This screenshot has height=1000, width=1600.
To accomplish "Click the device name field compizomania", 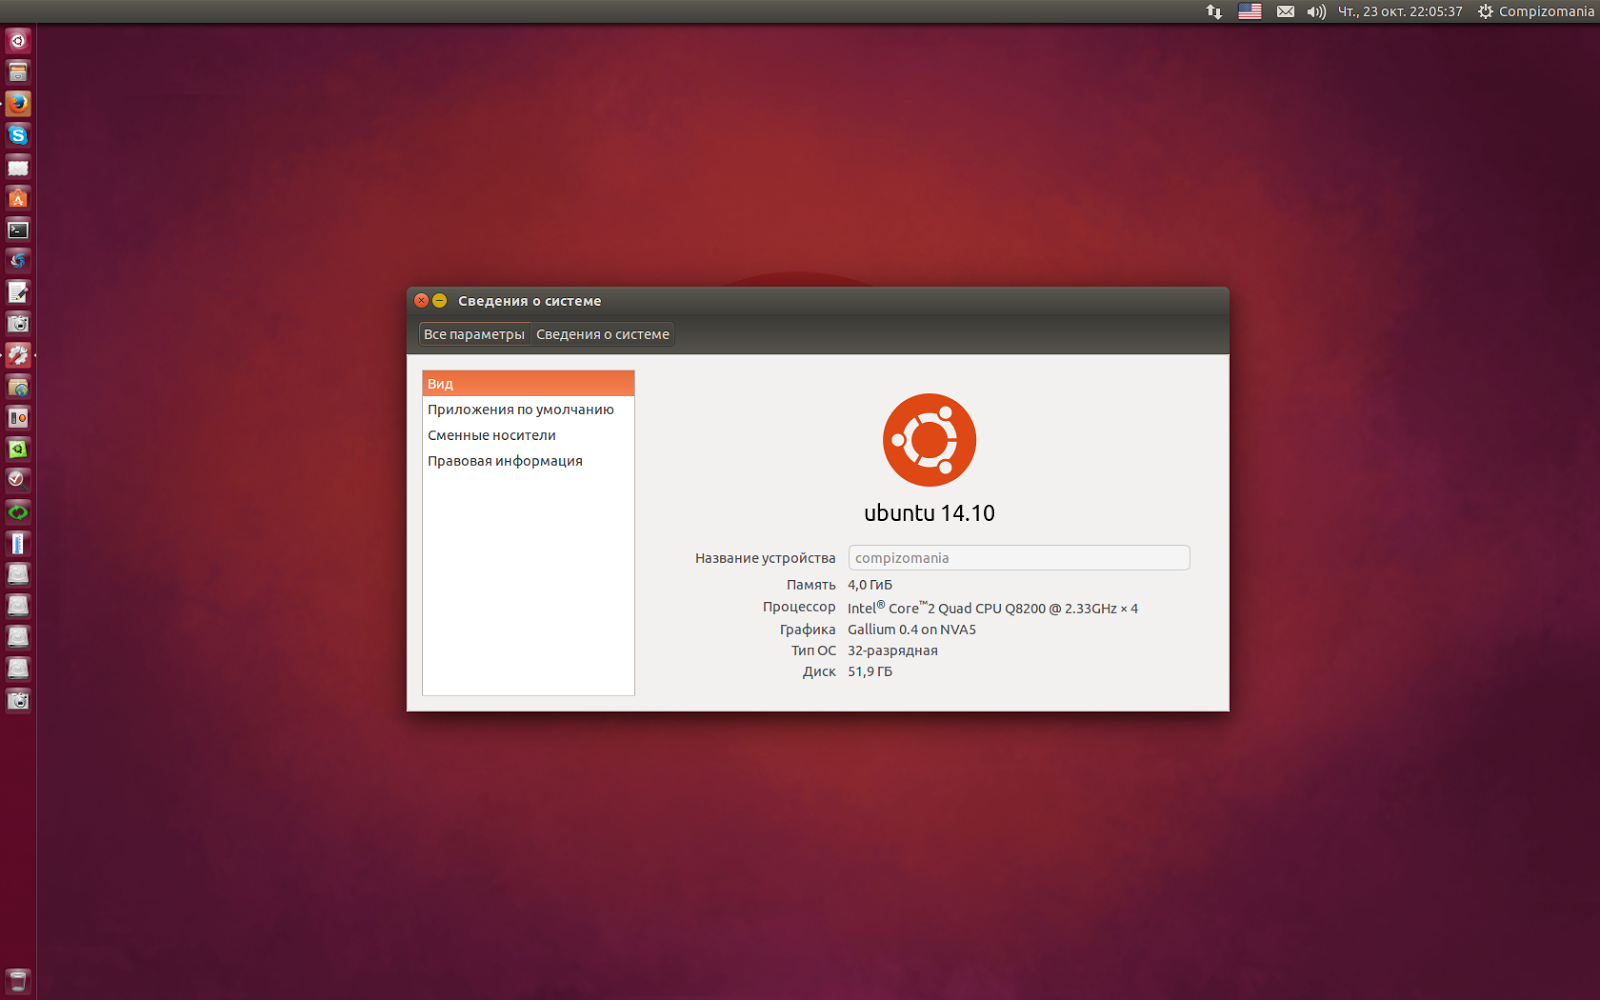I will [1019, 558].
